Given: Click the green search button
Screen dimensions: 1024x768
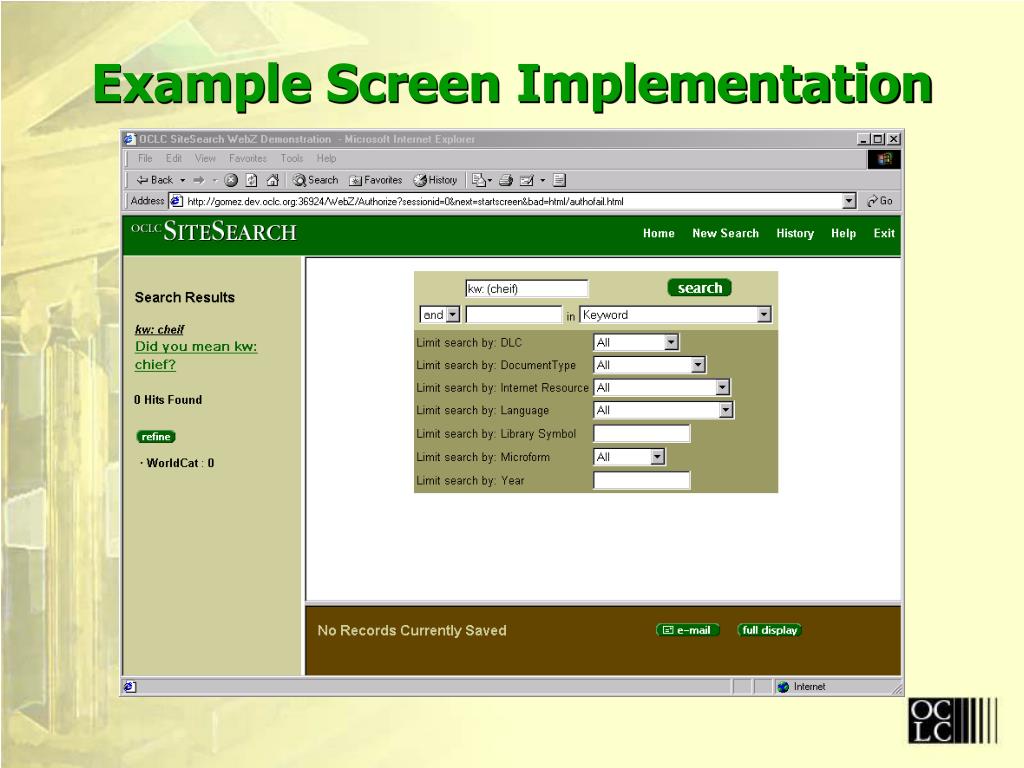Looking at the screenshot, I should pyautogui.click(x=699, y=288).
